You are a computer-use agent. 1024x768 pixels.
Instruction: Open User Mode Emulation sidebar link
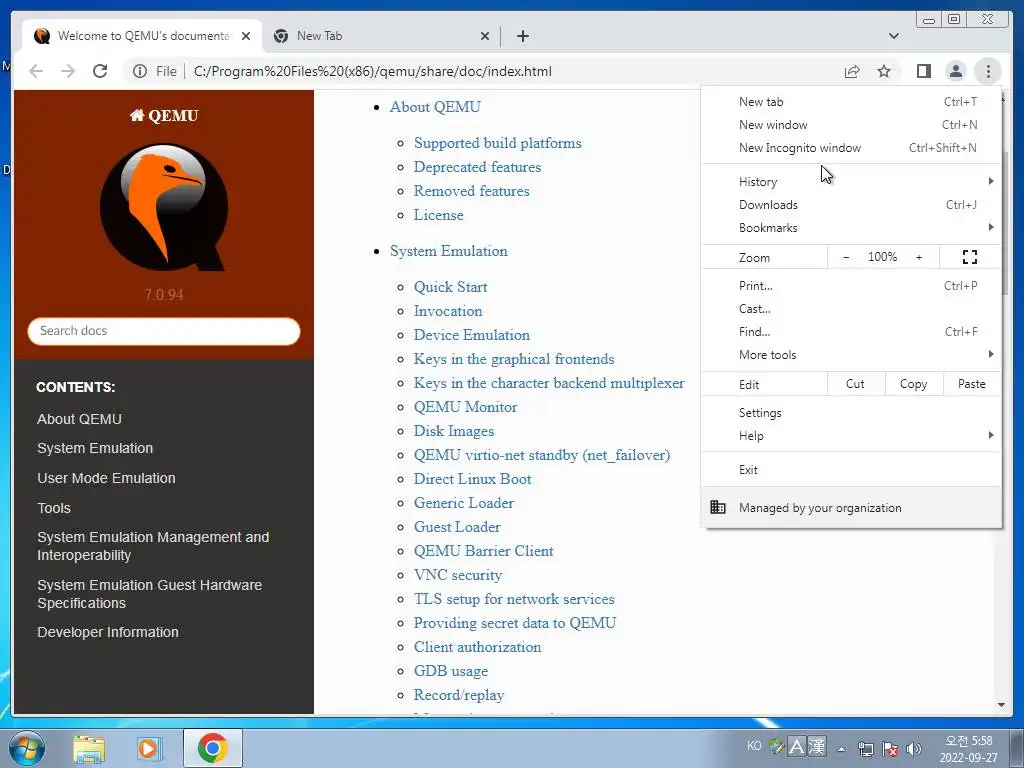[106, 478]
